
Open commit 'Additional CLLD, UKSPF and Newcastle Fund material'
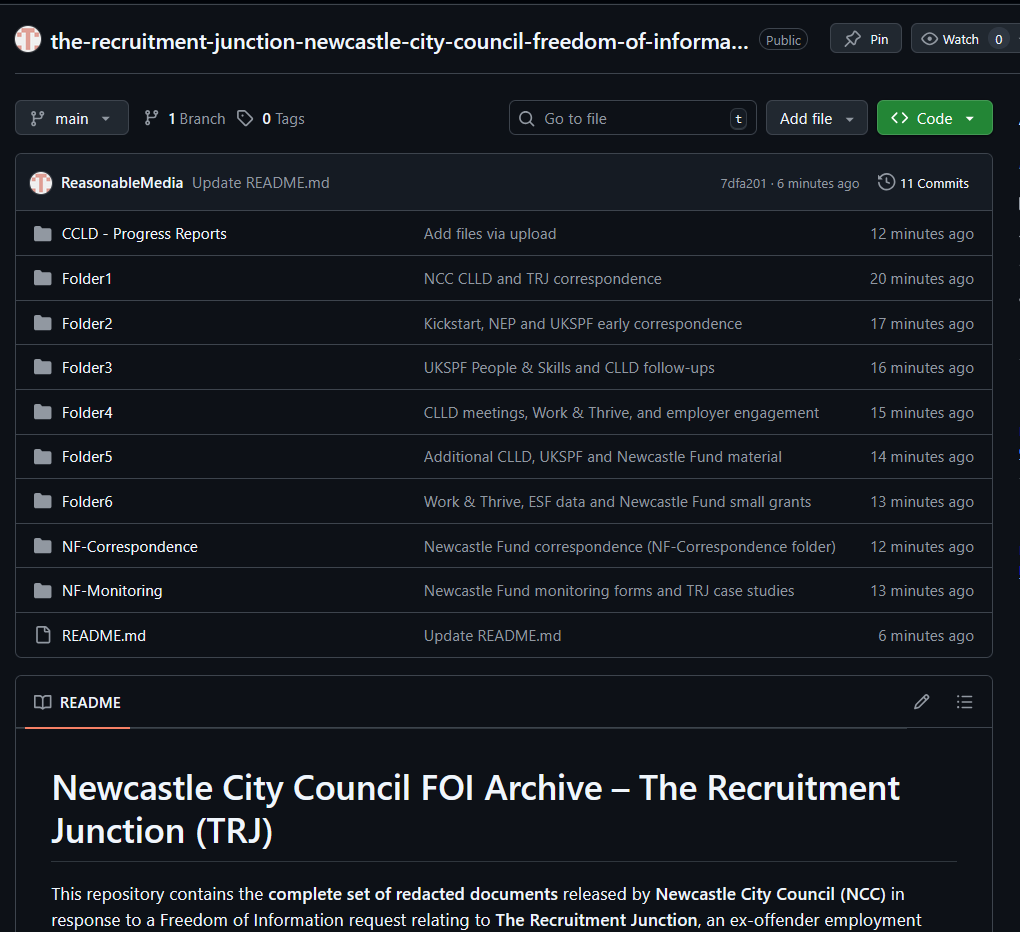[x=602, y=457]
